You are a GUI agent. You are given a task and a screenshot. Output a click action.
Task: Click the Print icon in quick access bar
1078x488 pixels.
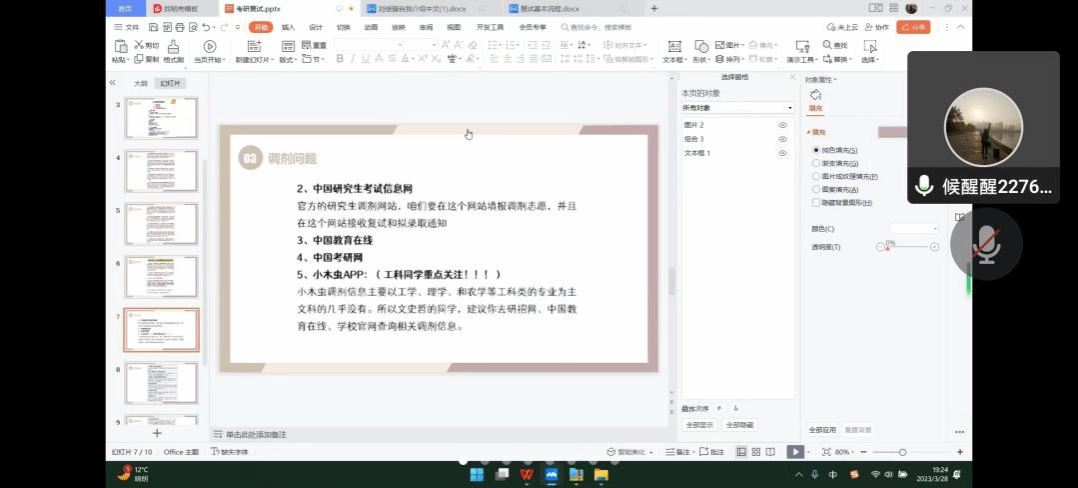coord(179,27)
